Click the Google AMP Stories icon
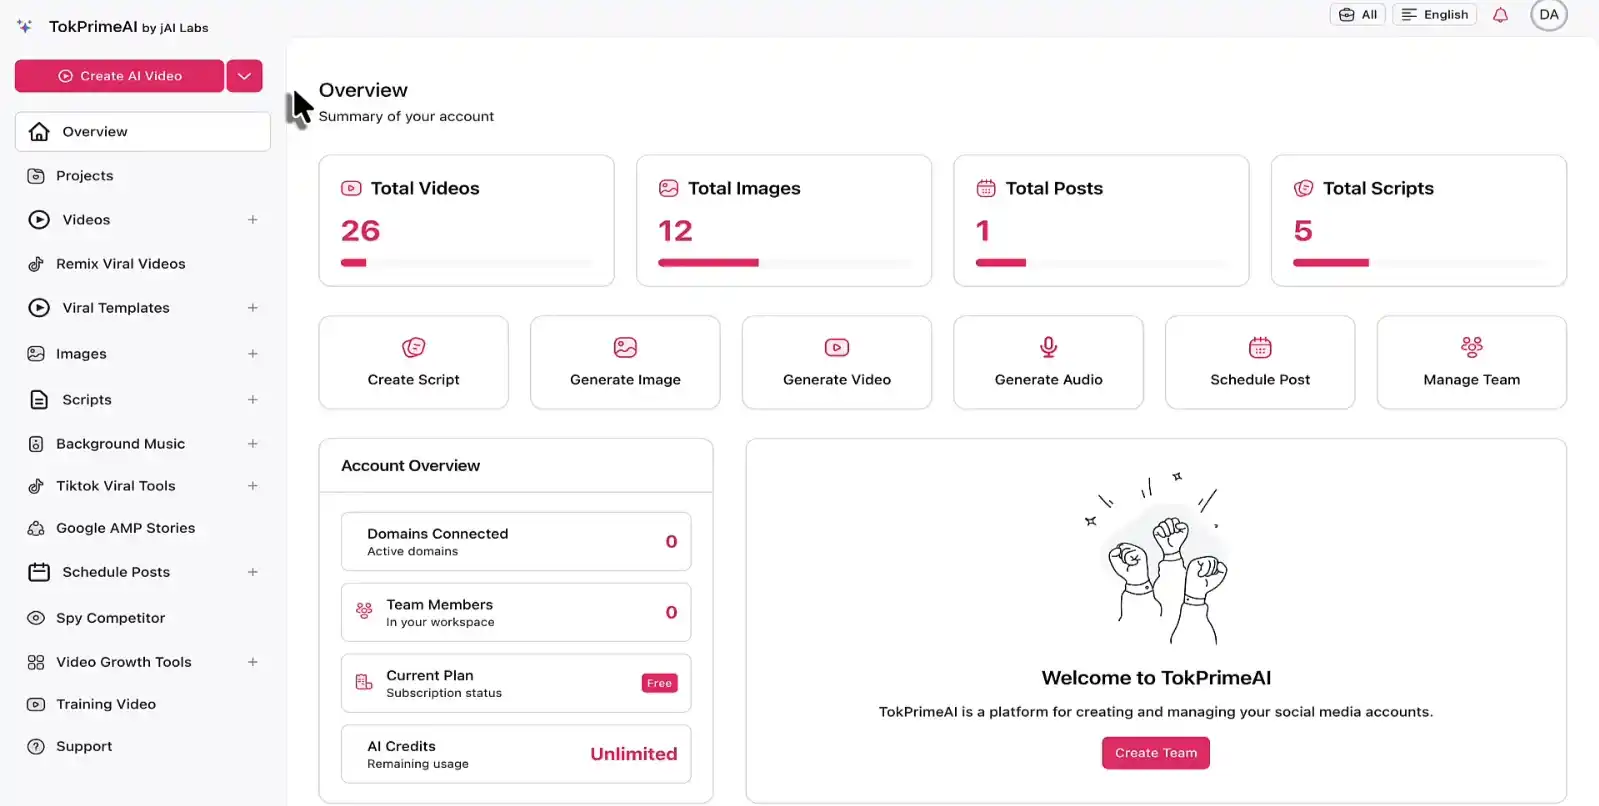 pyautogui.click(x=36, y=528)
